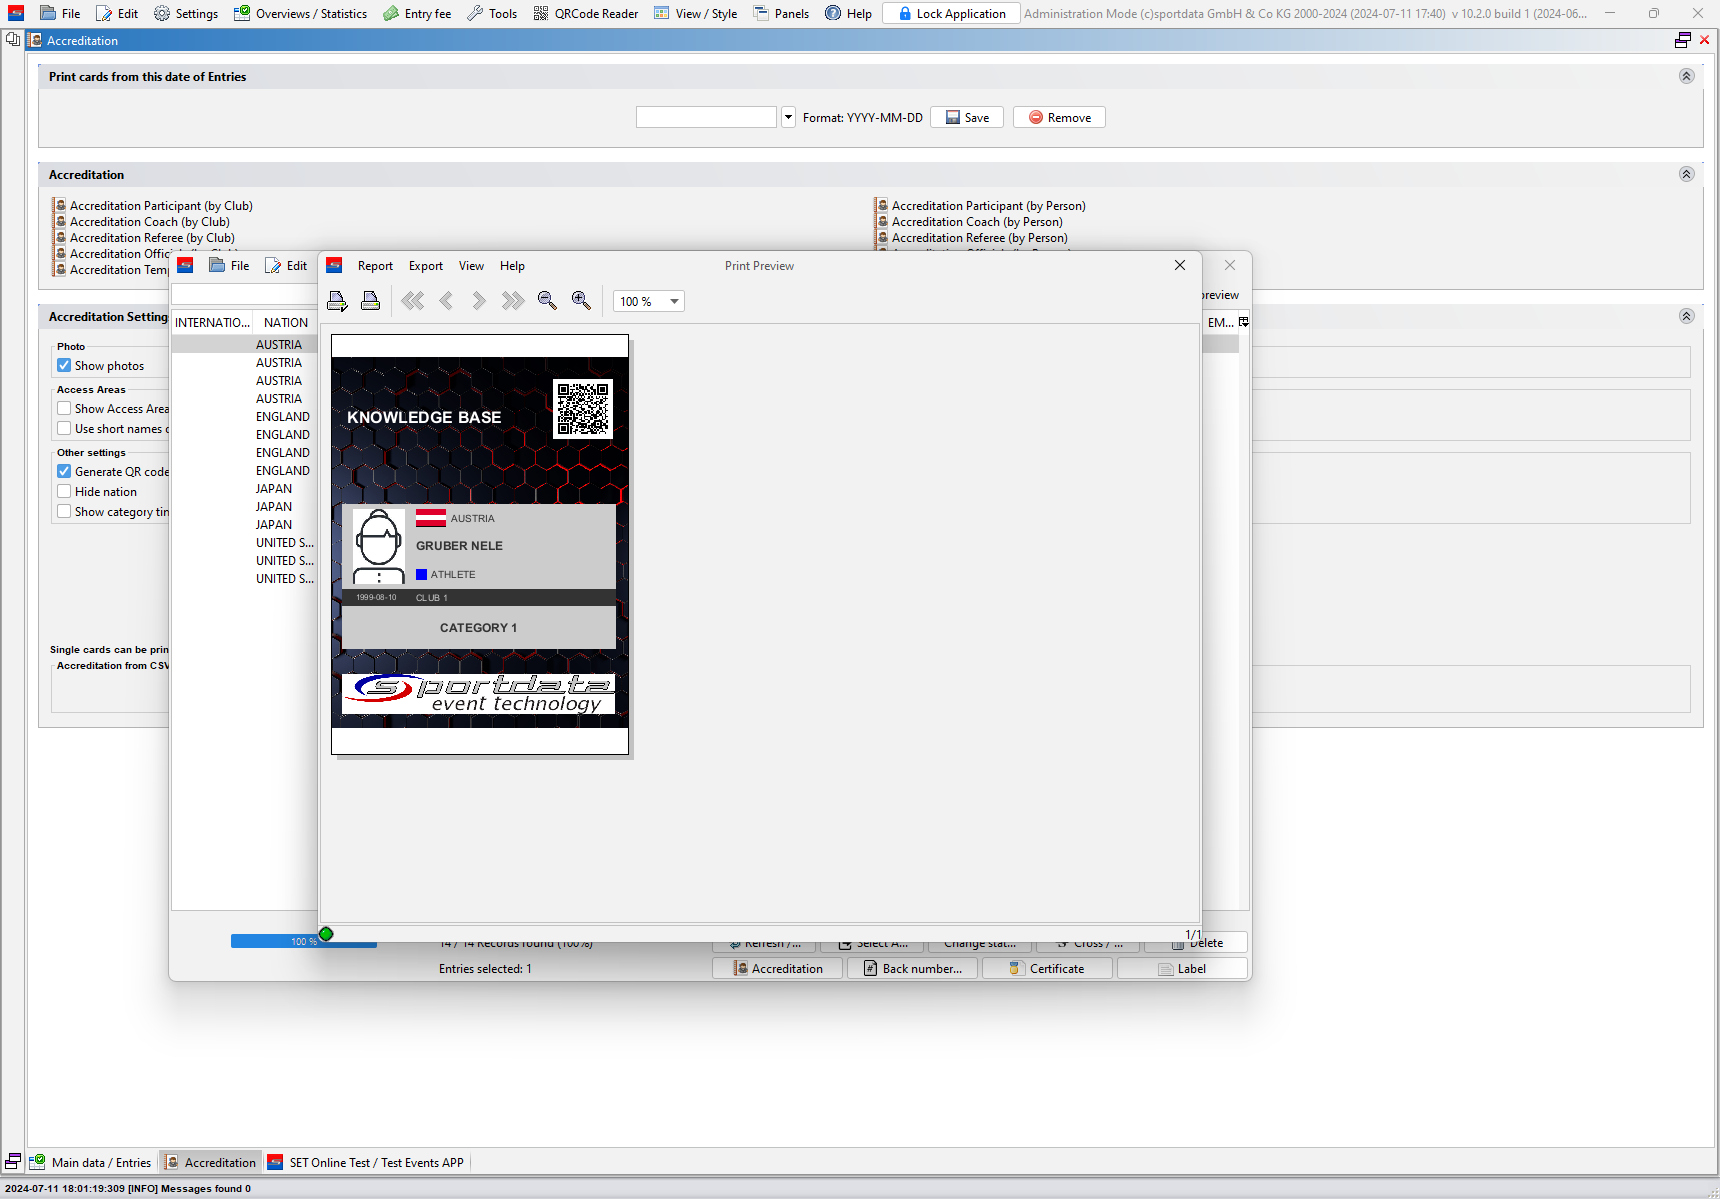Open the Overviews / Statistics menu
Image resolution: width=1720 pixels, height=1200 pixels.
pos(300,13)
